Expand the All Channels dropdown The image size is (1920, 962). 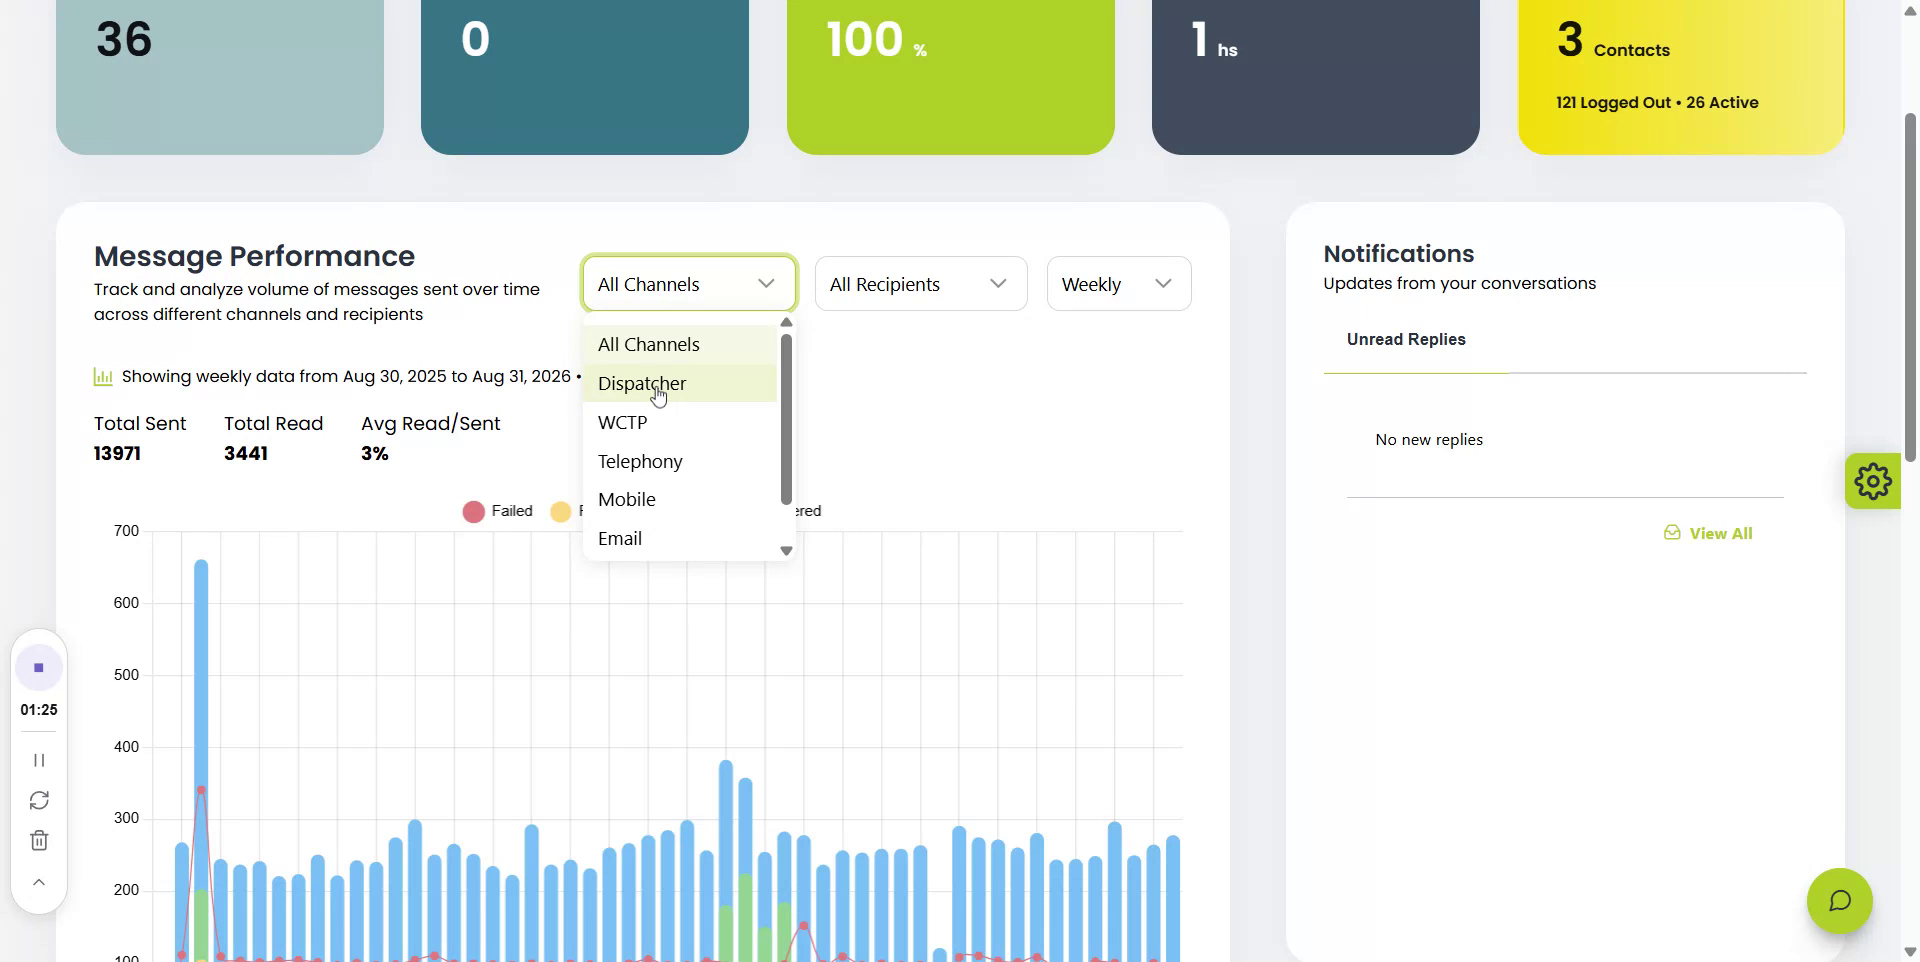pyautogui.click(x=689, y=284)
